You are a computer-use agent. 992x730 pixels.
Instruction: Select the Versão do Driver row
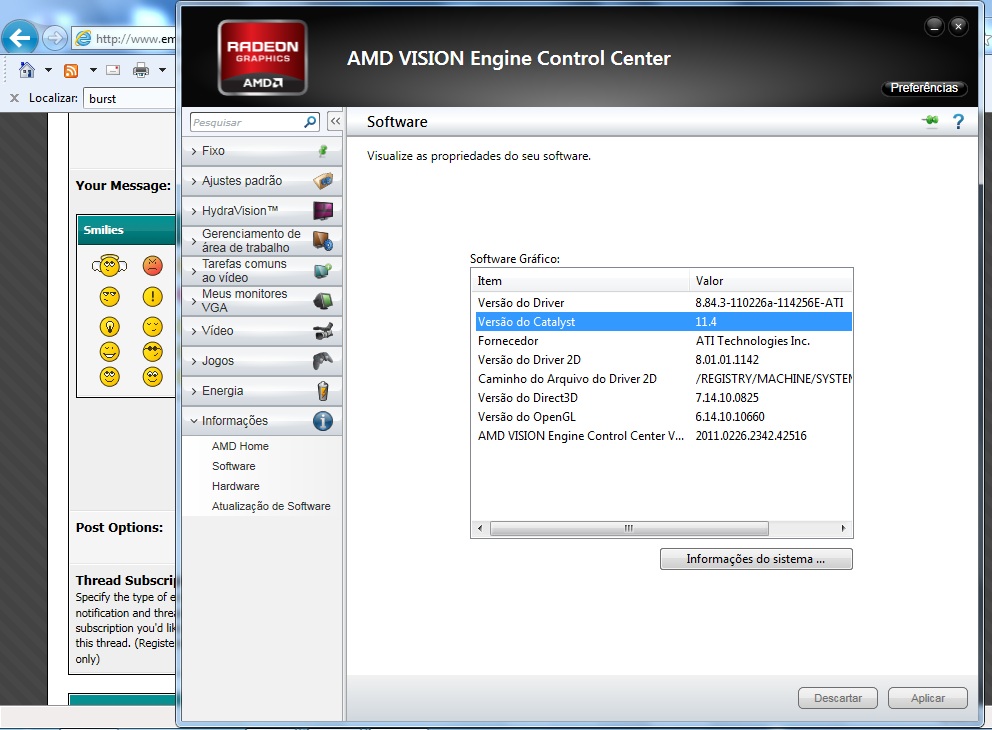pos(664,302)
